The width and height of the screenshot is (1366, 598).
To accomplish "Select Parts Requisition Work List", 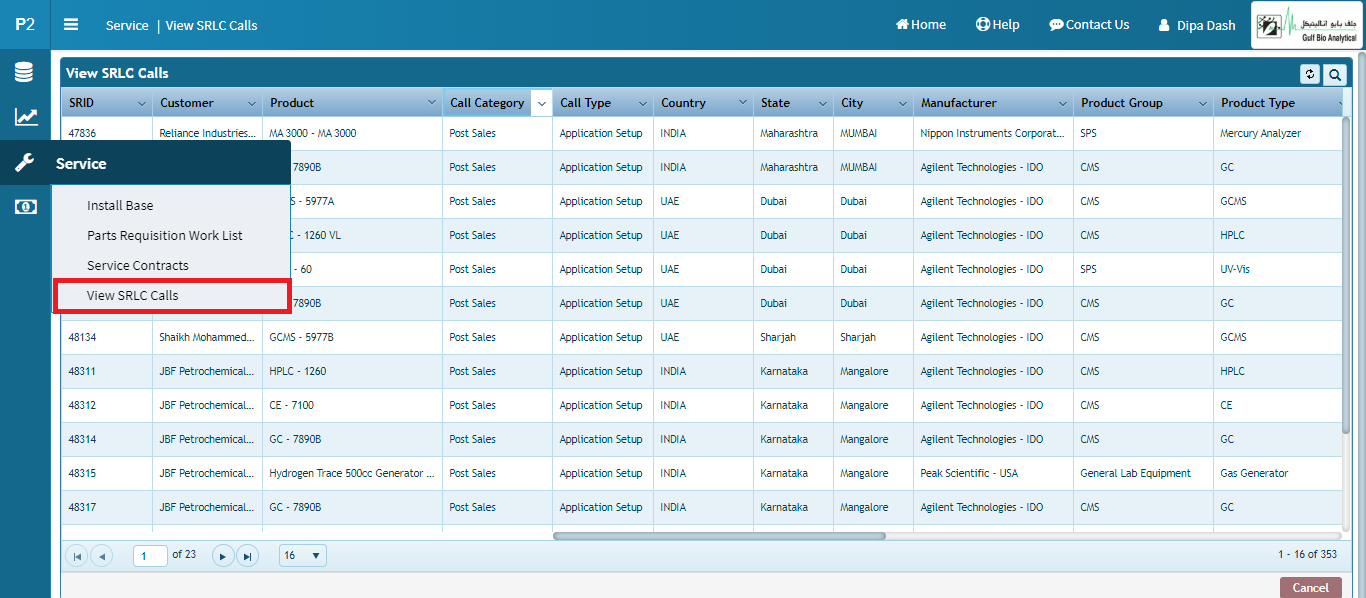I will [x=165, y=235].
